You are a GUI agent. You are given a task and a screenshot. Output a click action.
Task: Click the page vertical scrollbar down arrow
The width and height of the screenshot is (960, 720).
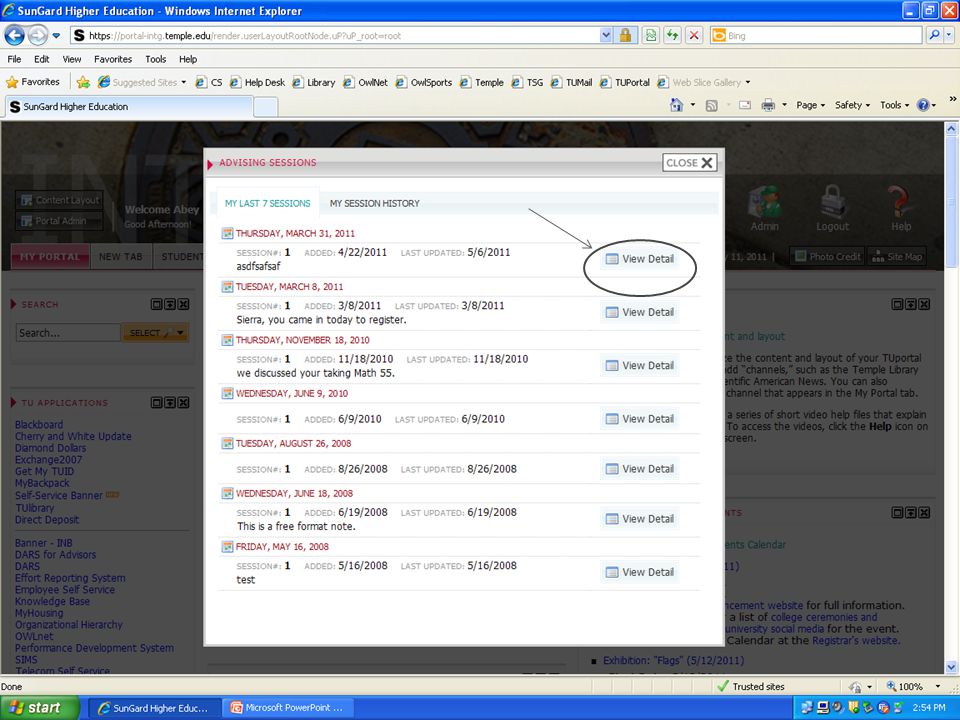(x=951, y=667)
